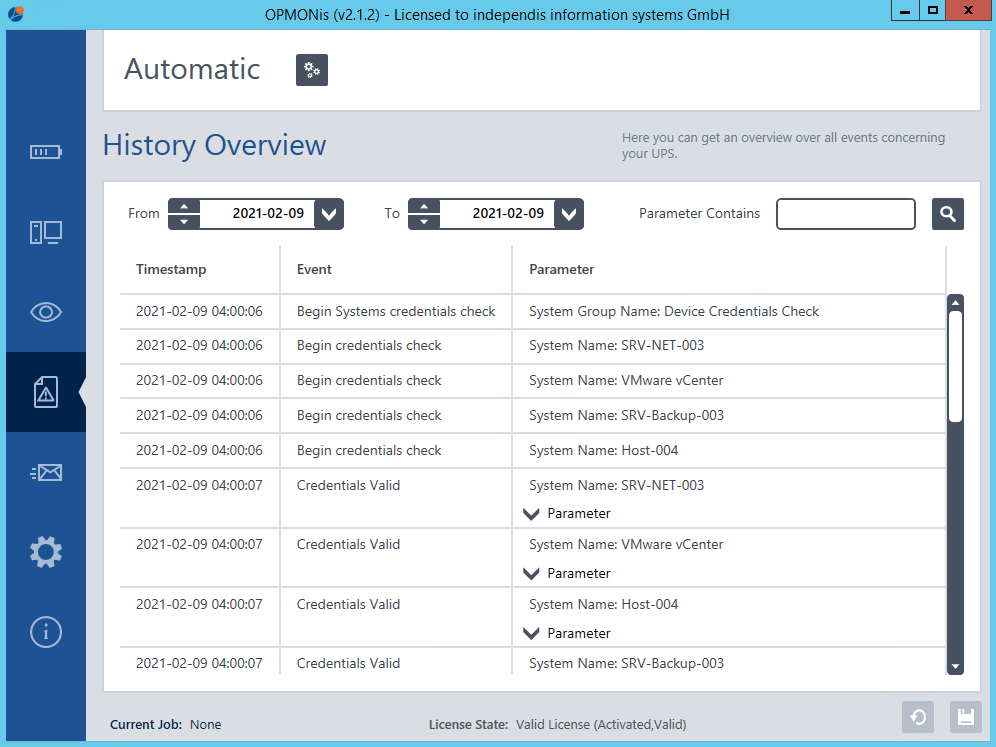Open the mail notification sidebar section
Screen dimensions: 996x747
(x=46, y=472)
